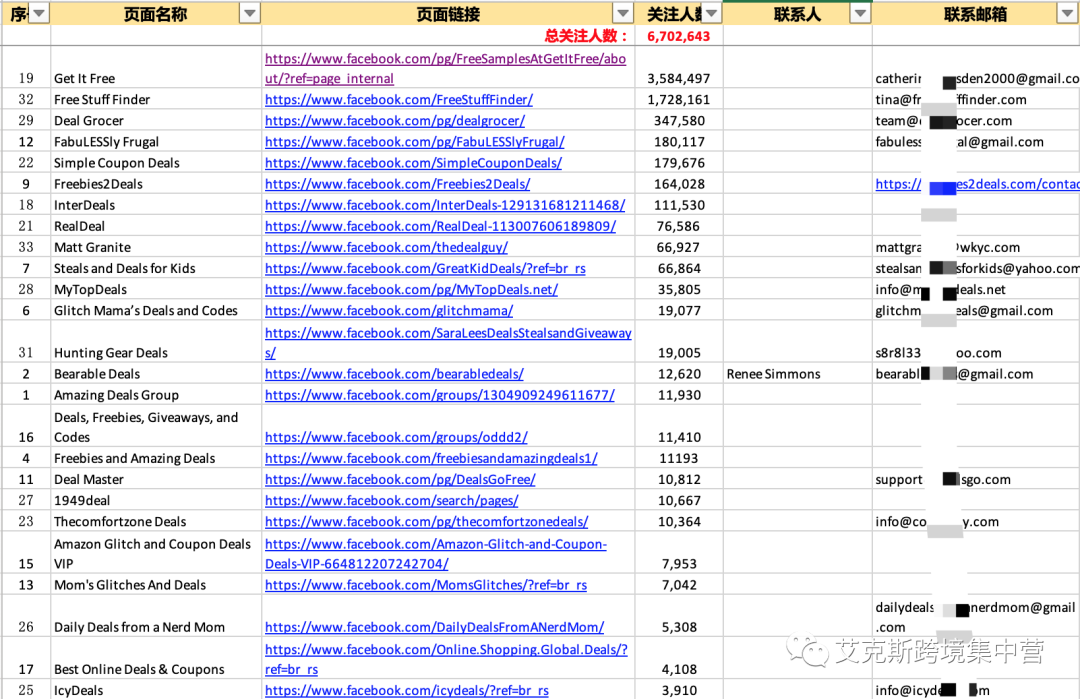Select the 'Get It Free' name cell
Image resolution: width=1080 pixels, height=699 pixels.
click(x=156, y=68)
